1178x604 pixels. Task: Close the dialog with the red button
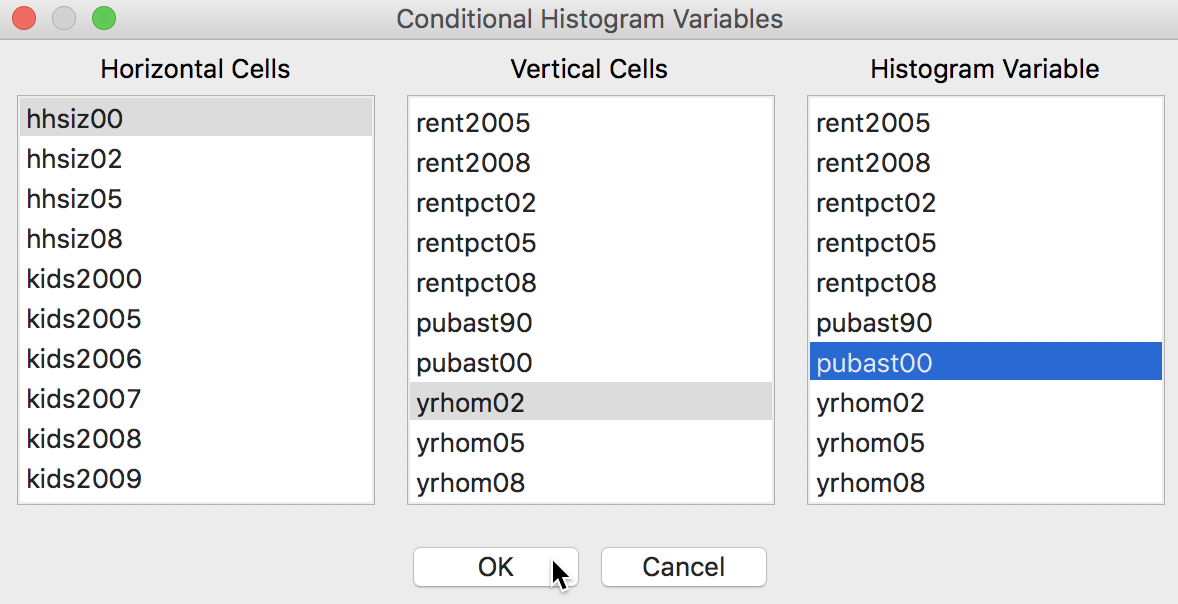(x=24, y=18)
